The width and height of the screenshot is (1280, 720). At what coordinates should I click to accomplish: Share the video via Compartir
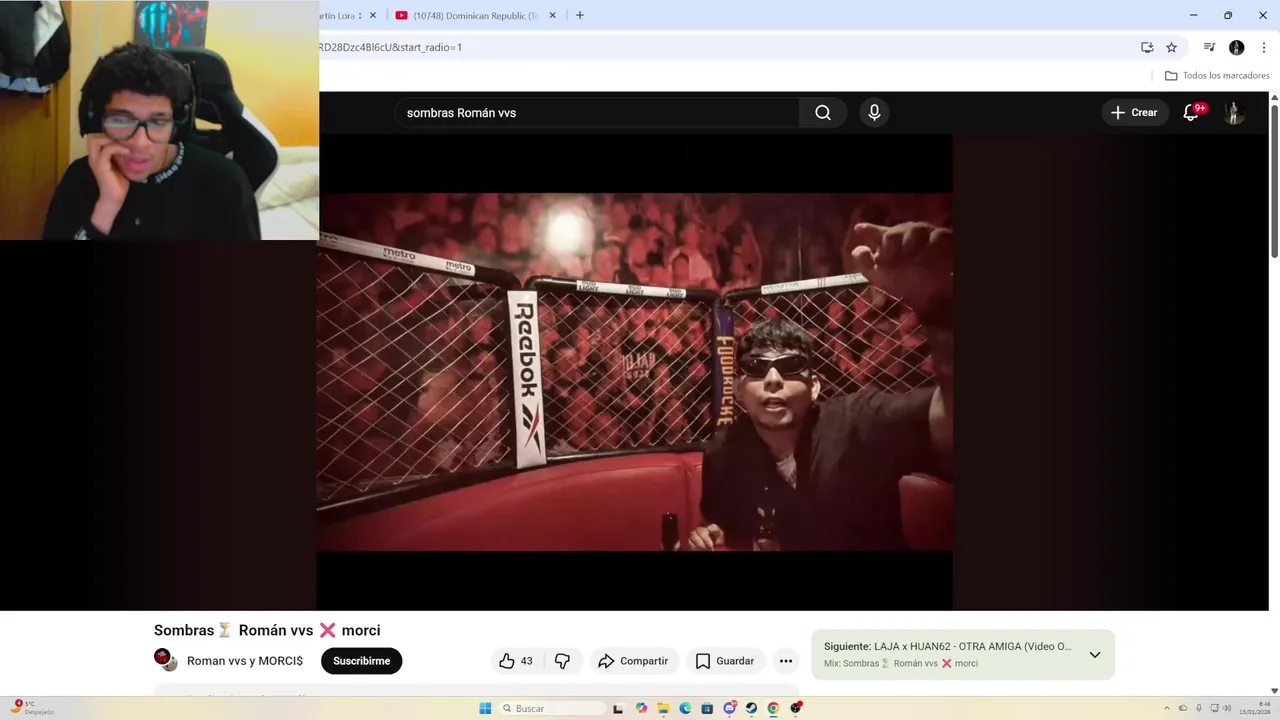pos(633,661)
